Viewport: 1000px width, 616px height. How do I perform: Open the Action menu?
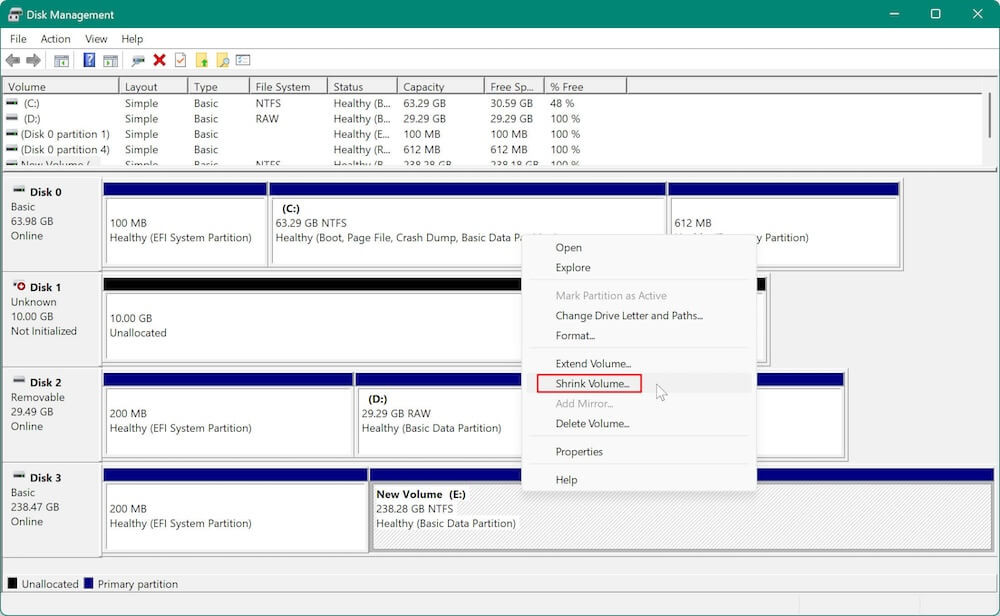[x=55, y=38]
